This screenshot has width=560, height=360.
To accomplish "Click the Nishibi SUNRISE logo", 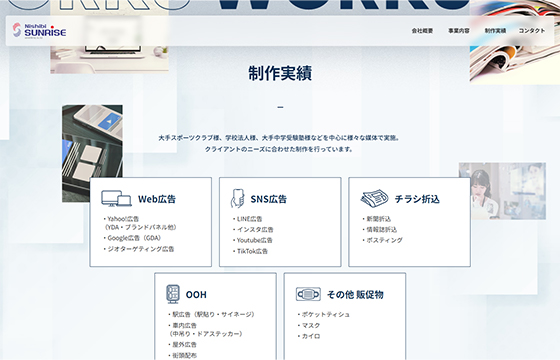I will coord(39,31).
